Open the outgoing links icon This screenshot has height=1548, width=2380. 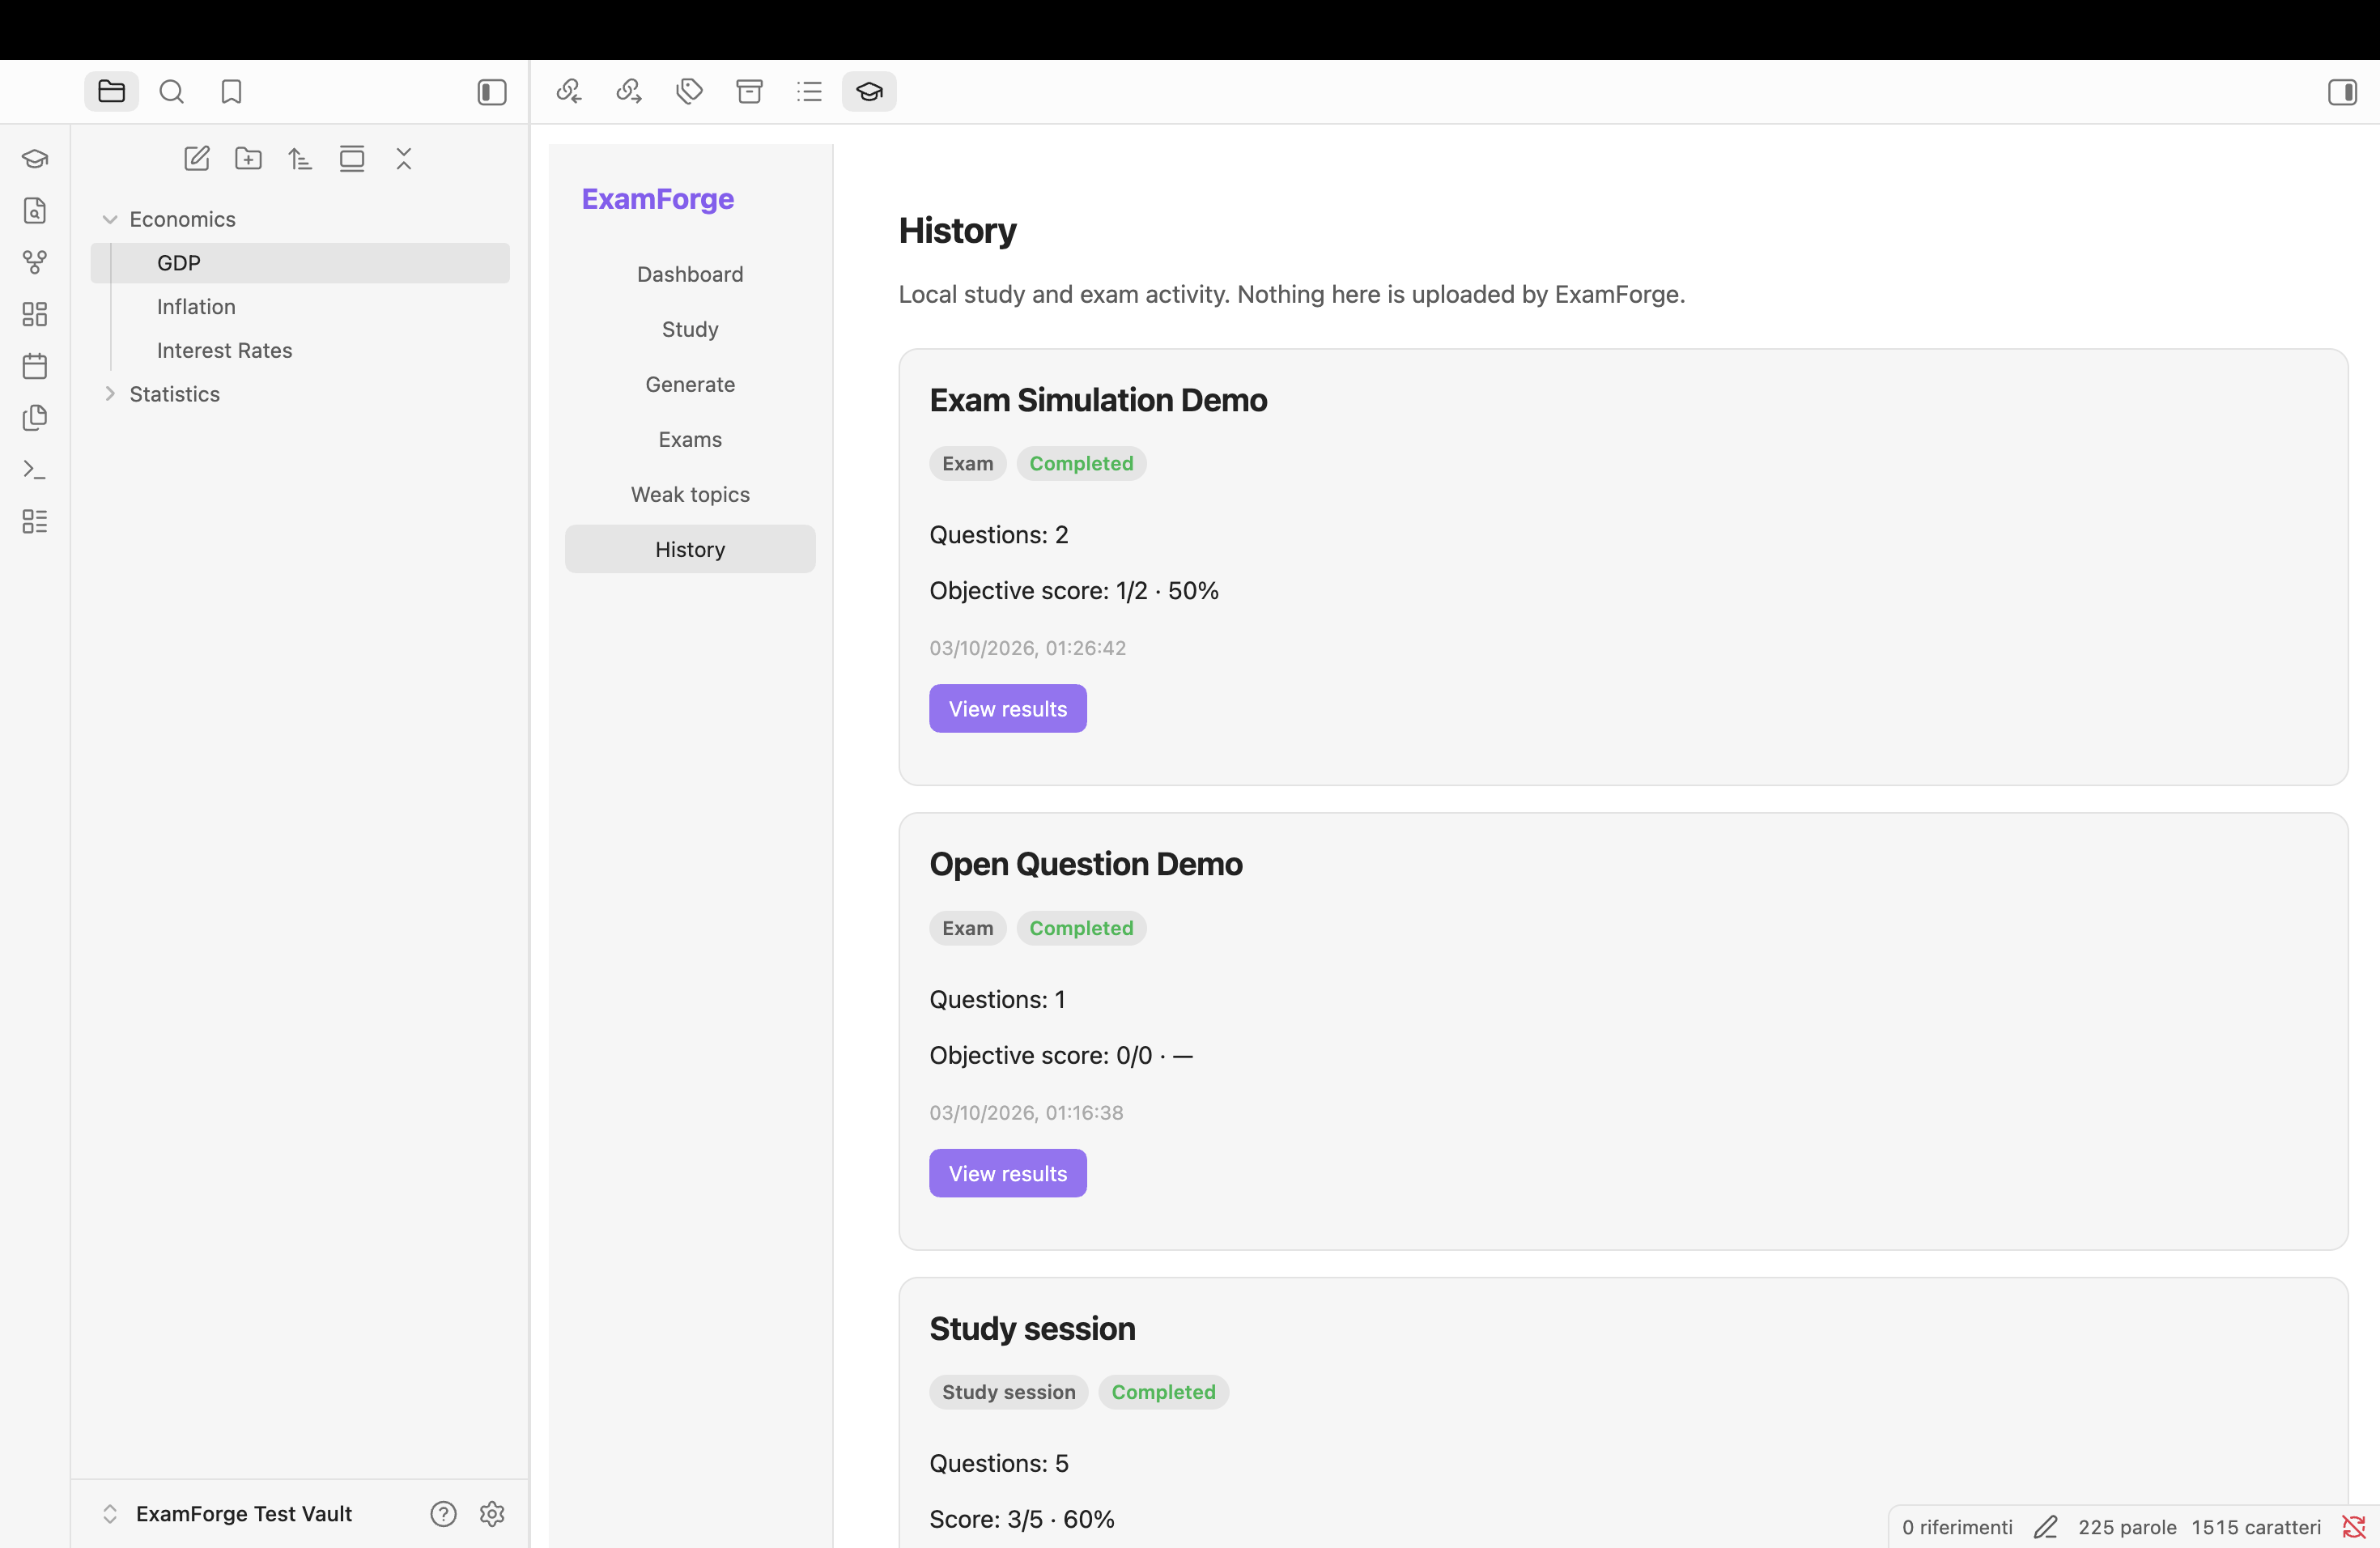629,92
